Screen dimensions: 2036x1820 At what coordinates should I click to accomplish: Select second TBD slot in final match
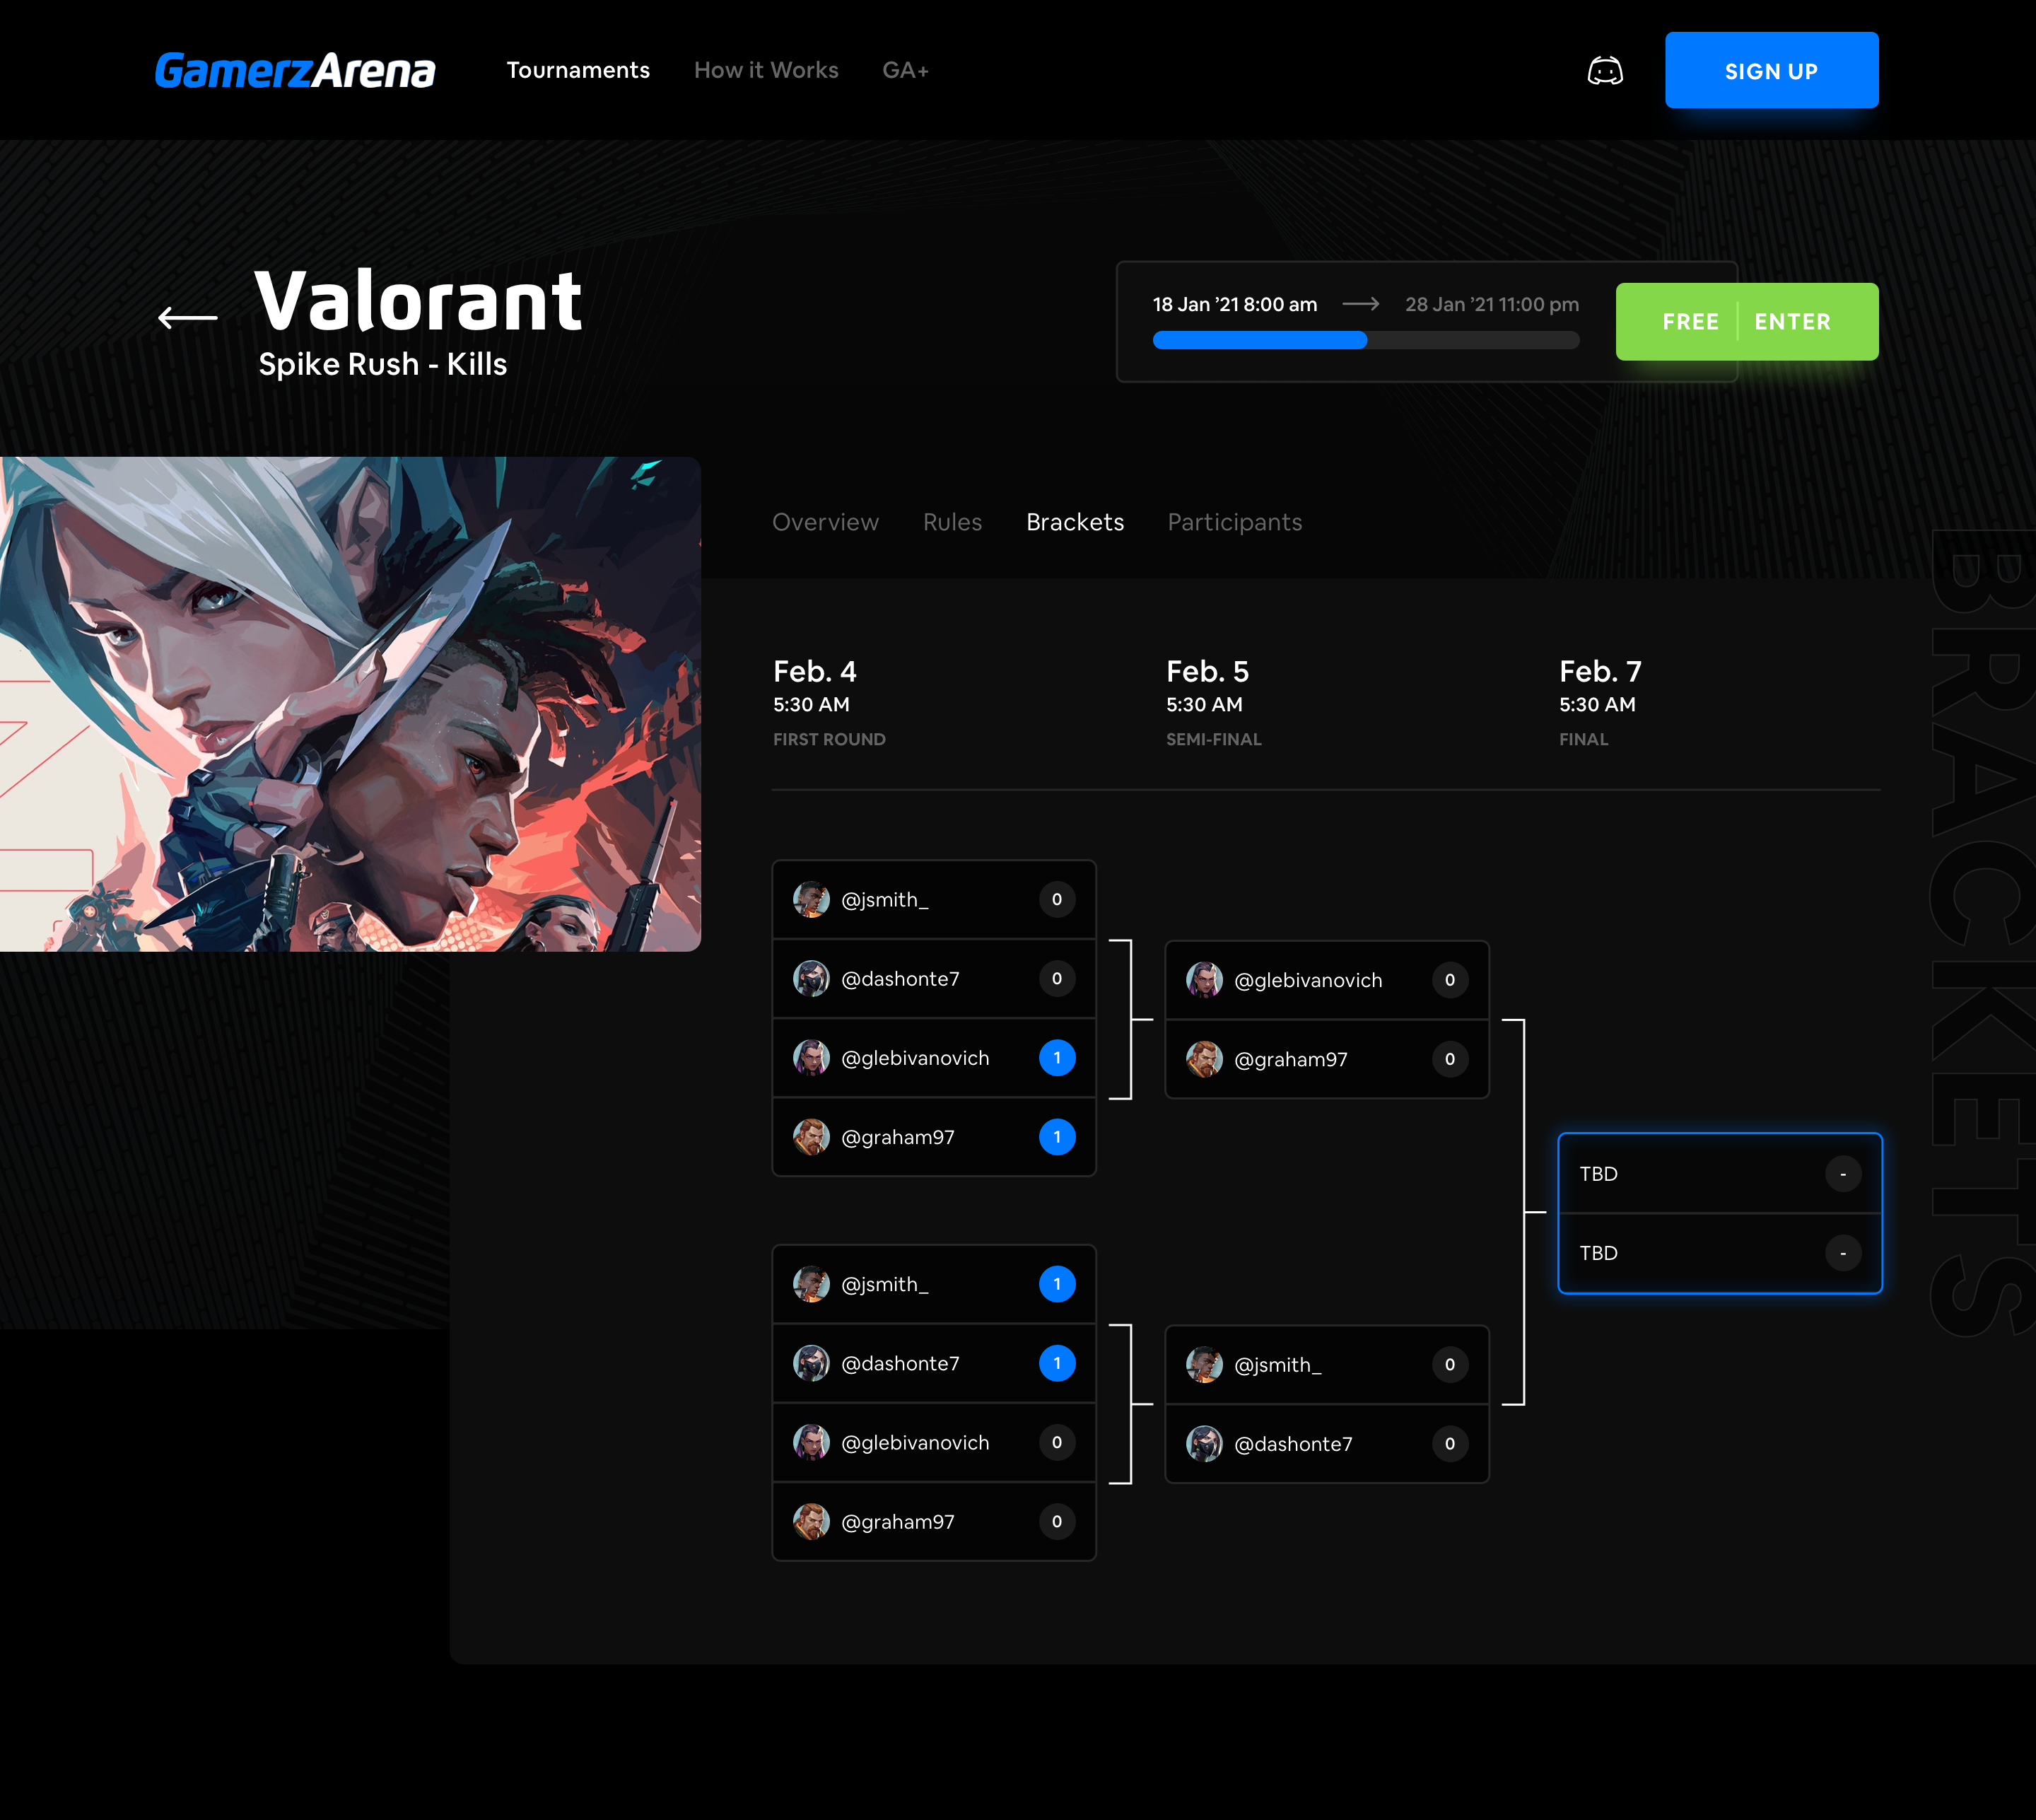[1720, 1253]
